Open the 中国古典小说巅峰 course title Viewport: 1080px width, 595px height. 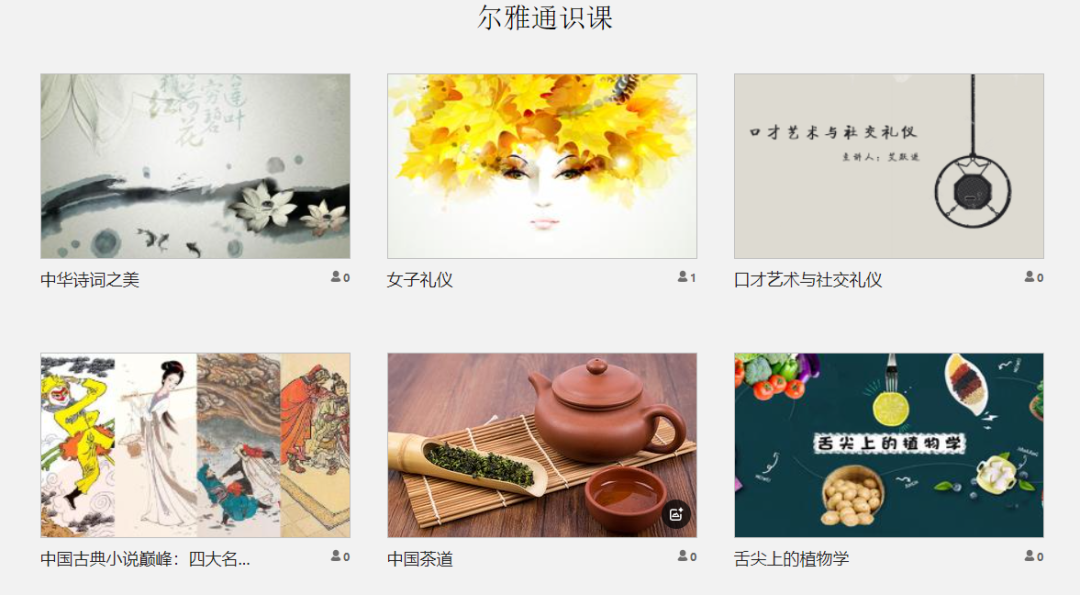(145, 559)
